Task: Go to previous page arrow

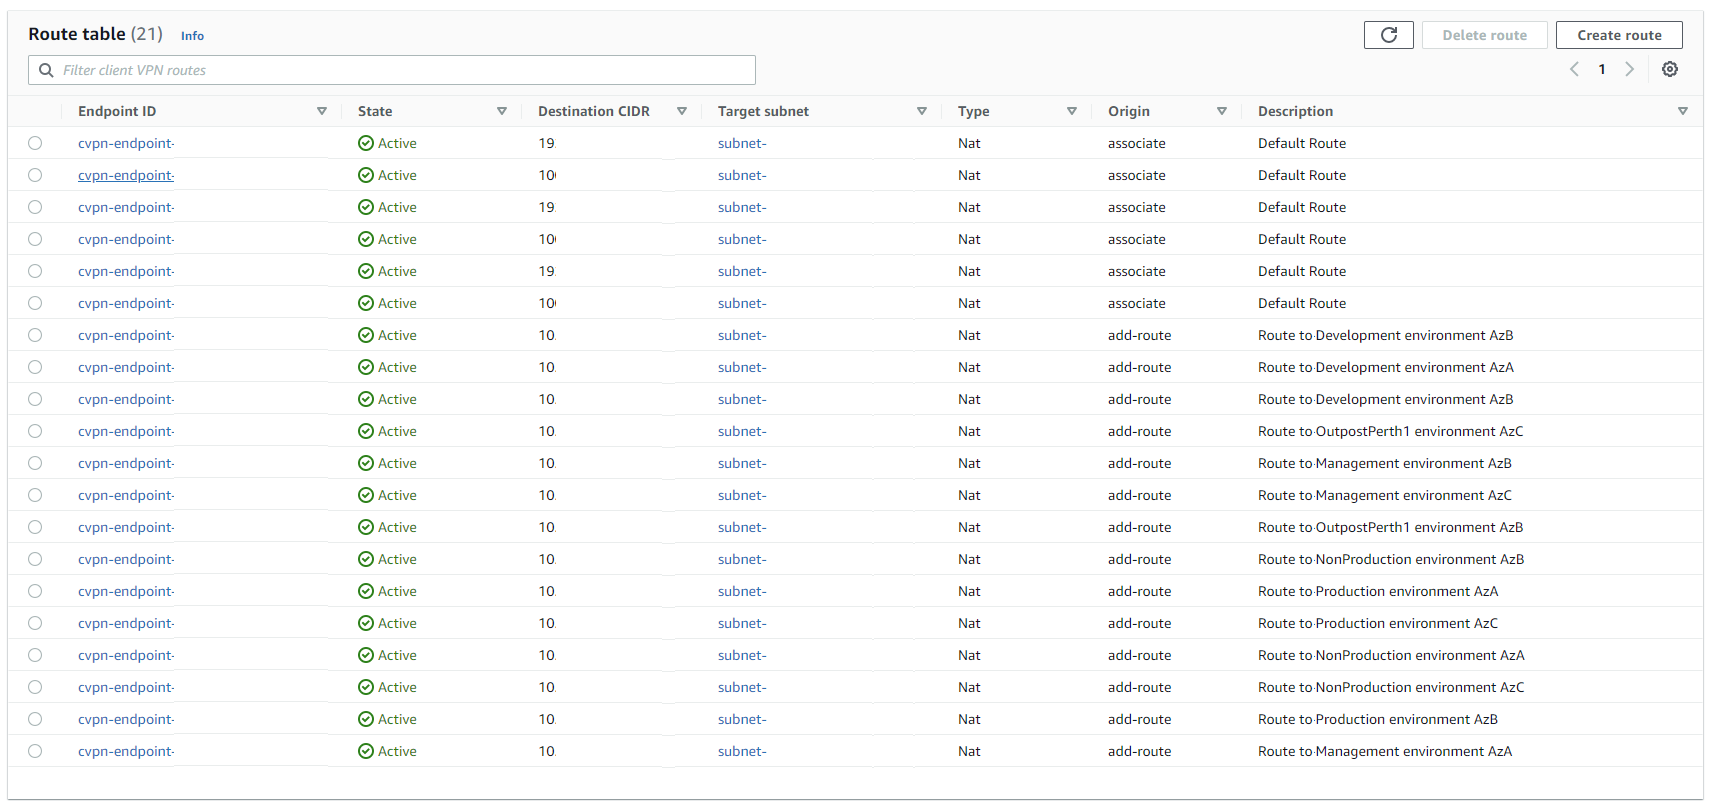Action: pos(1574,69)
